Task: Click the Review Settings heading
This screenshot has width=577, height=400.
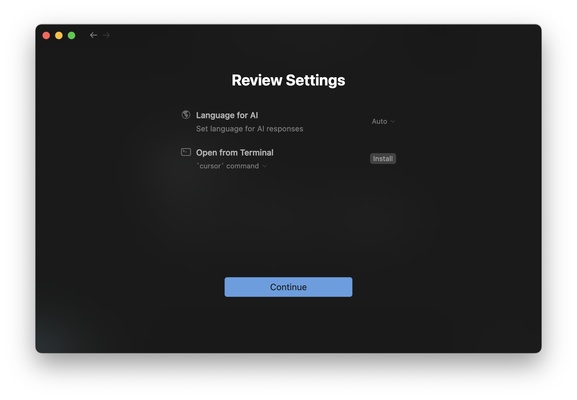Action: 288,80
